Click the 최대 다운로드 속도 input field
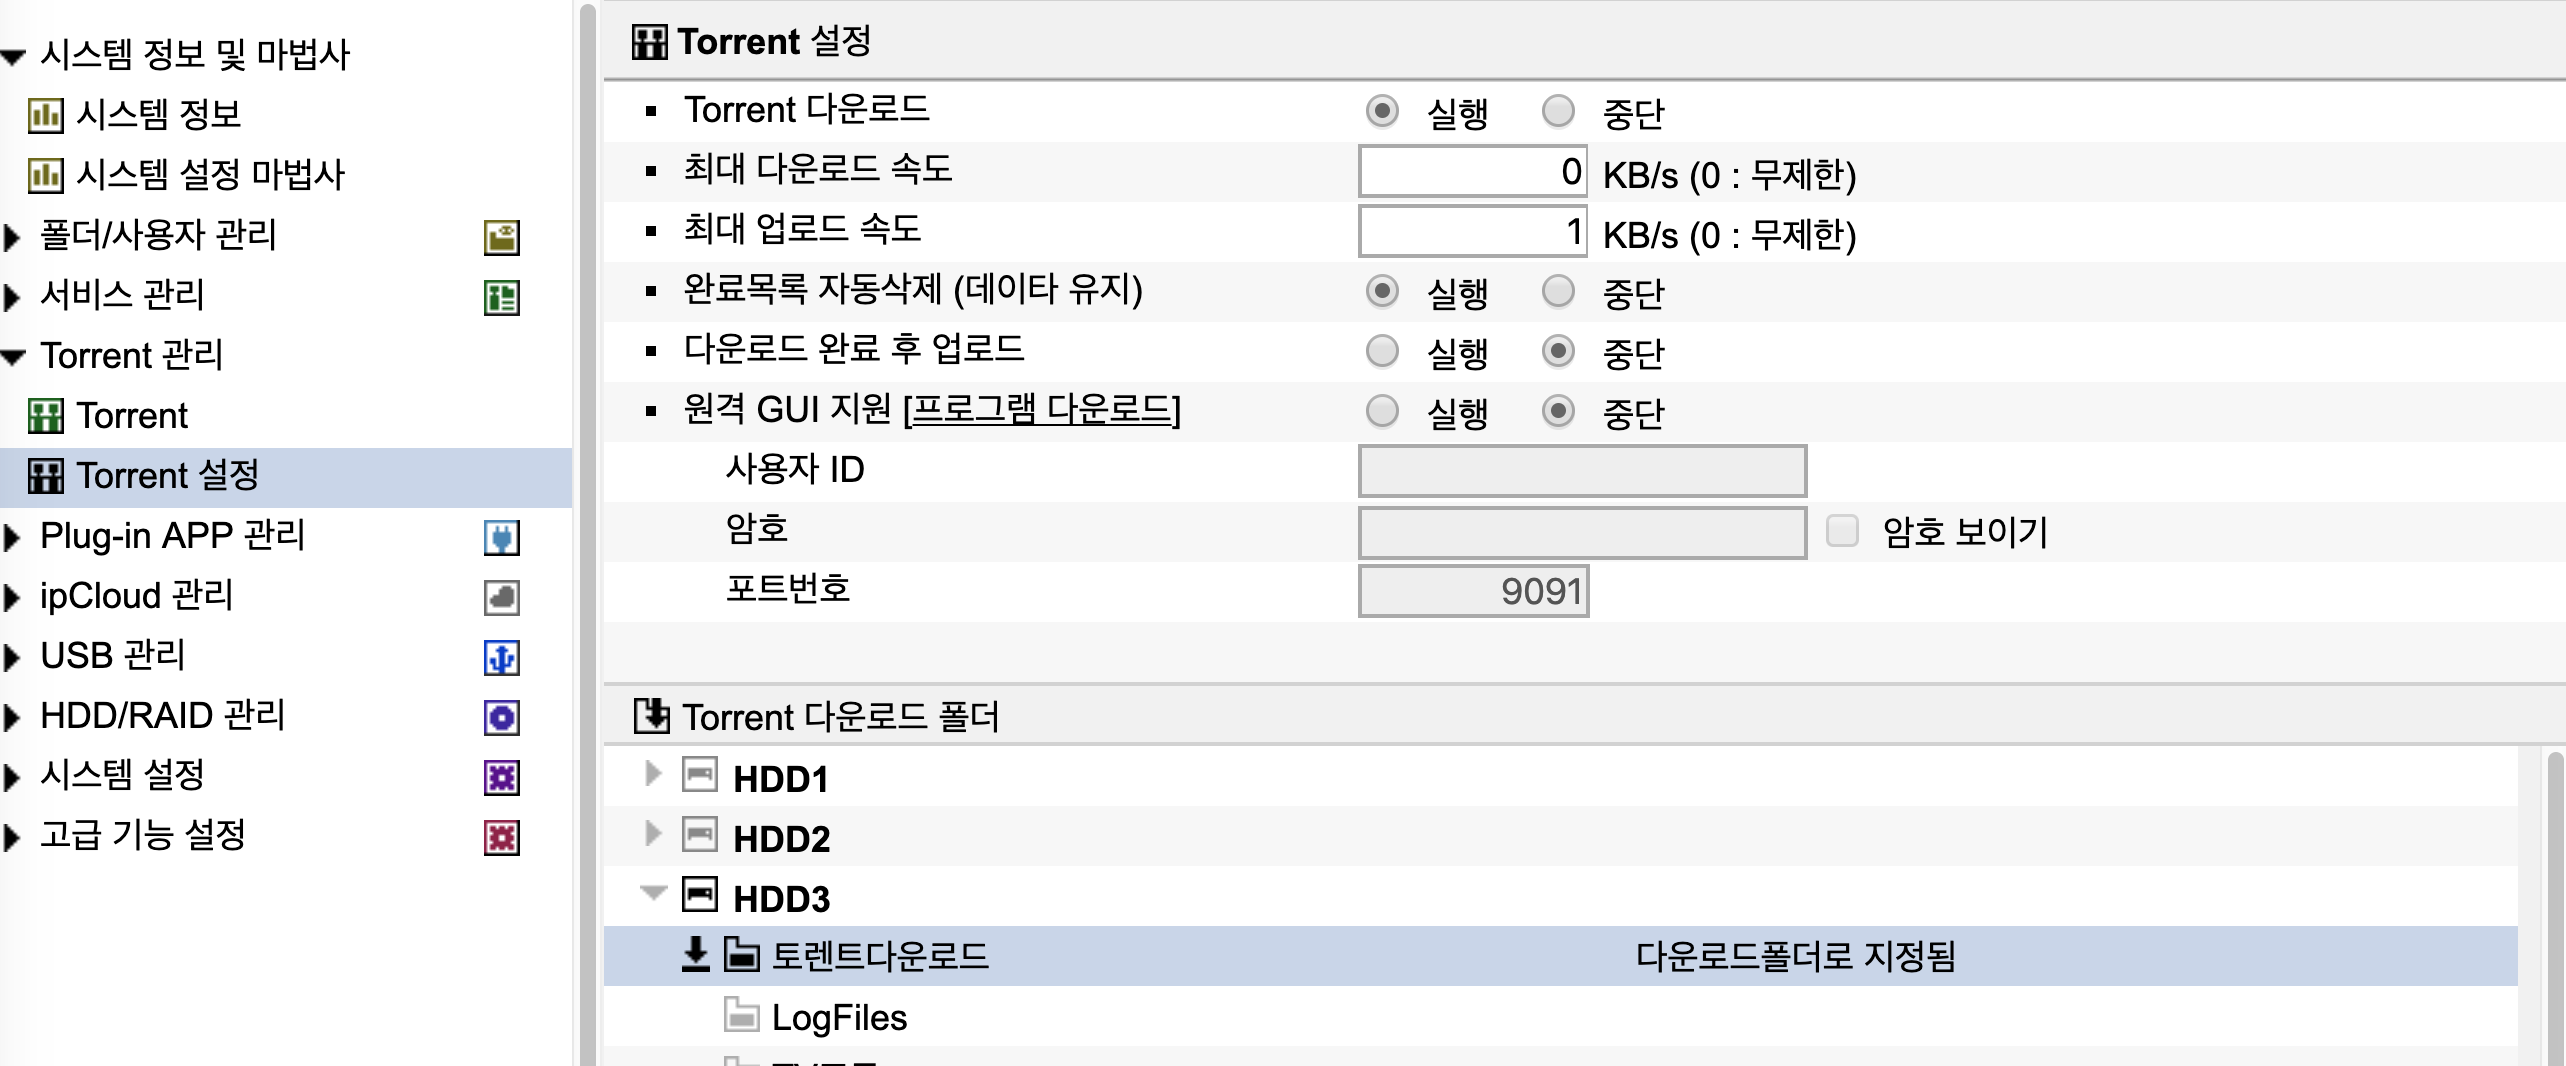 tap(1473, 172)
